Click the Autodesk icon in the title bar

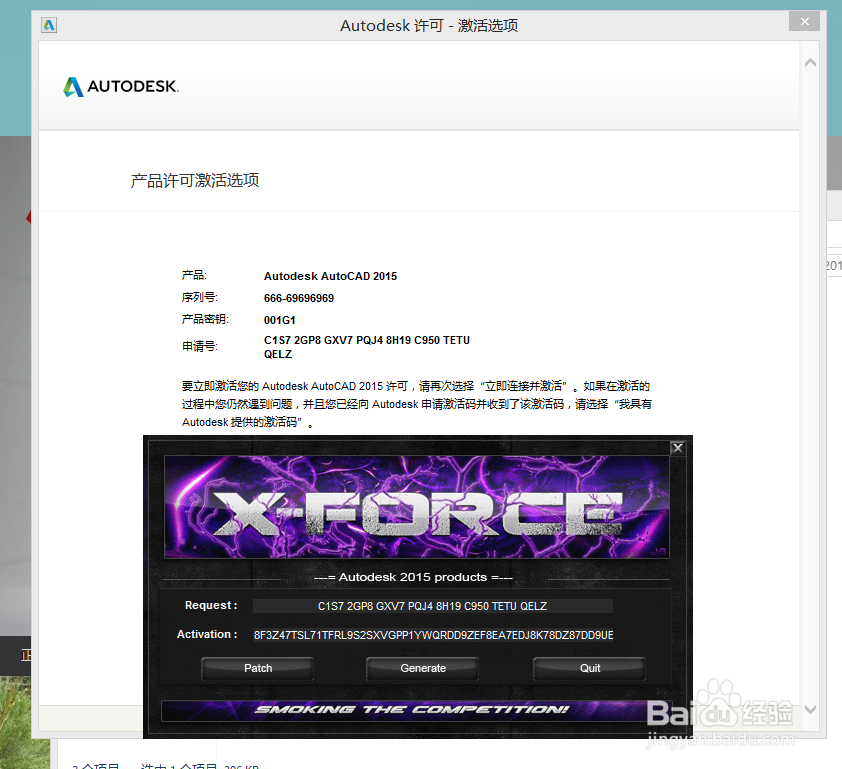pyautogui.click(x=48, y=24)
